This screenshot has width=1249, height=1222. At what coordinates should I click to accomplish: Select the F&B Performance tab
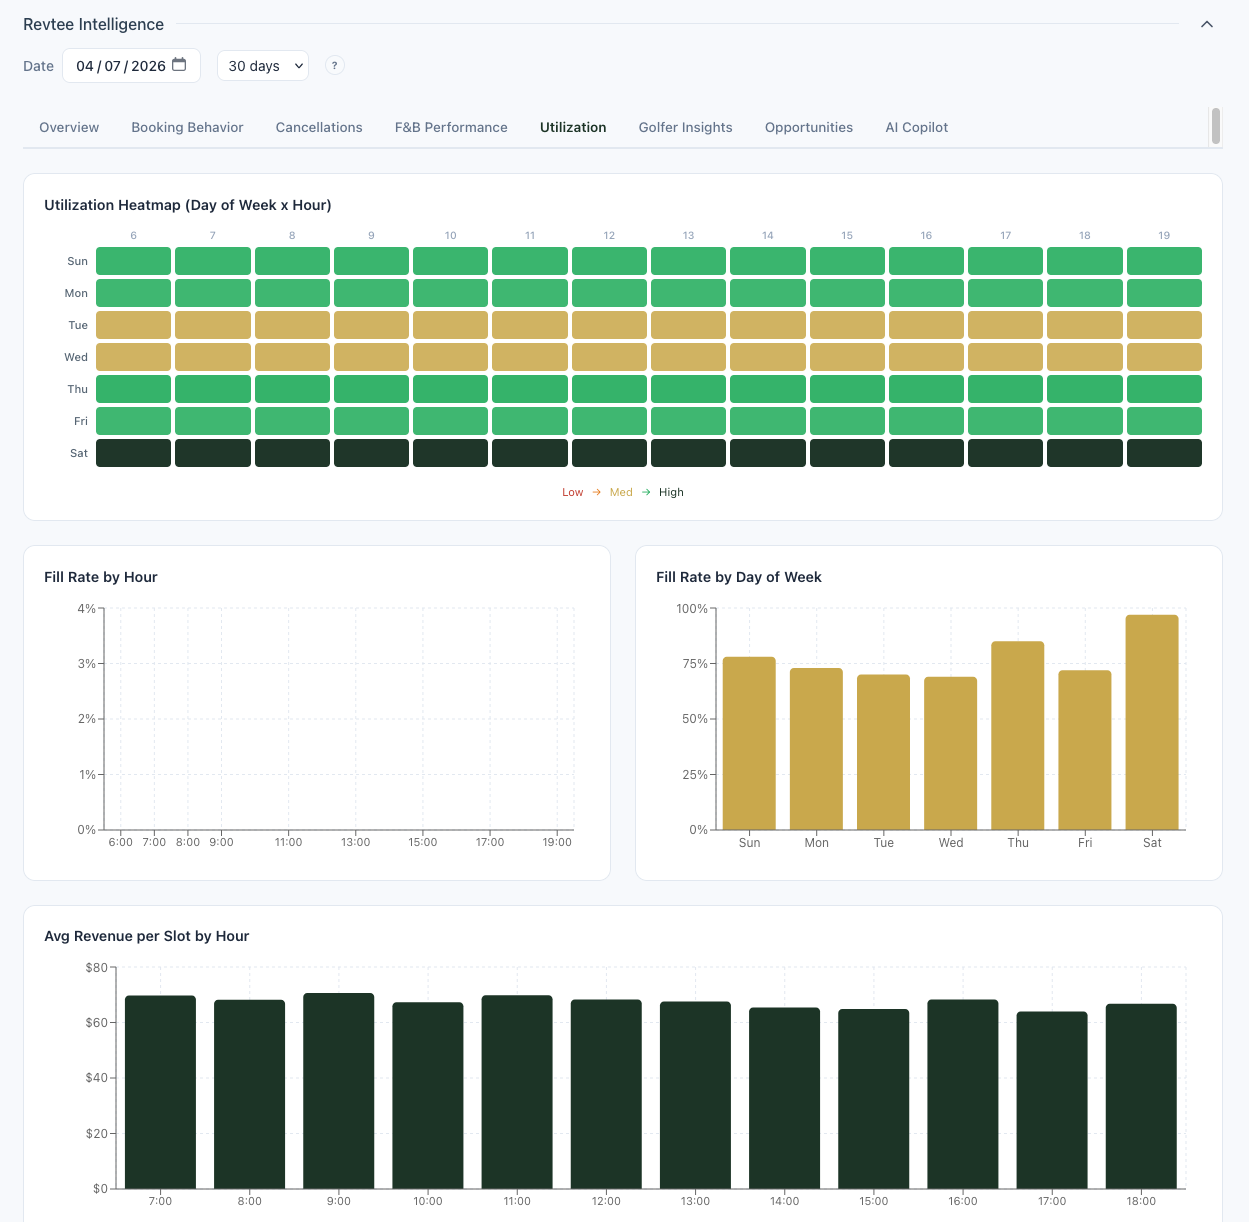pyautogui.click(x=450, y=127)
